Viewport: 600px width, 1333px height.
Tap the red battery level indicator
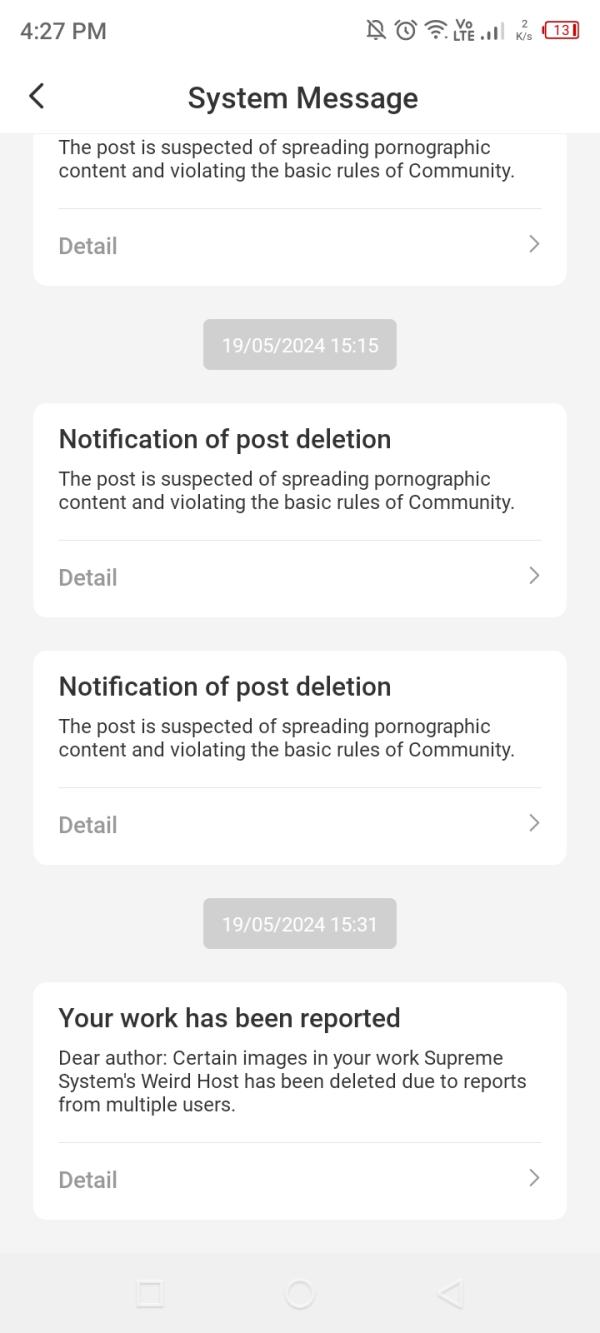pyautogui.click(x=559, y=31)
